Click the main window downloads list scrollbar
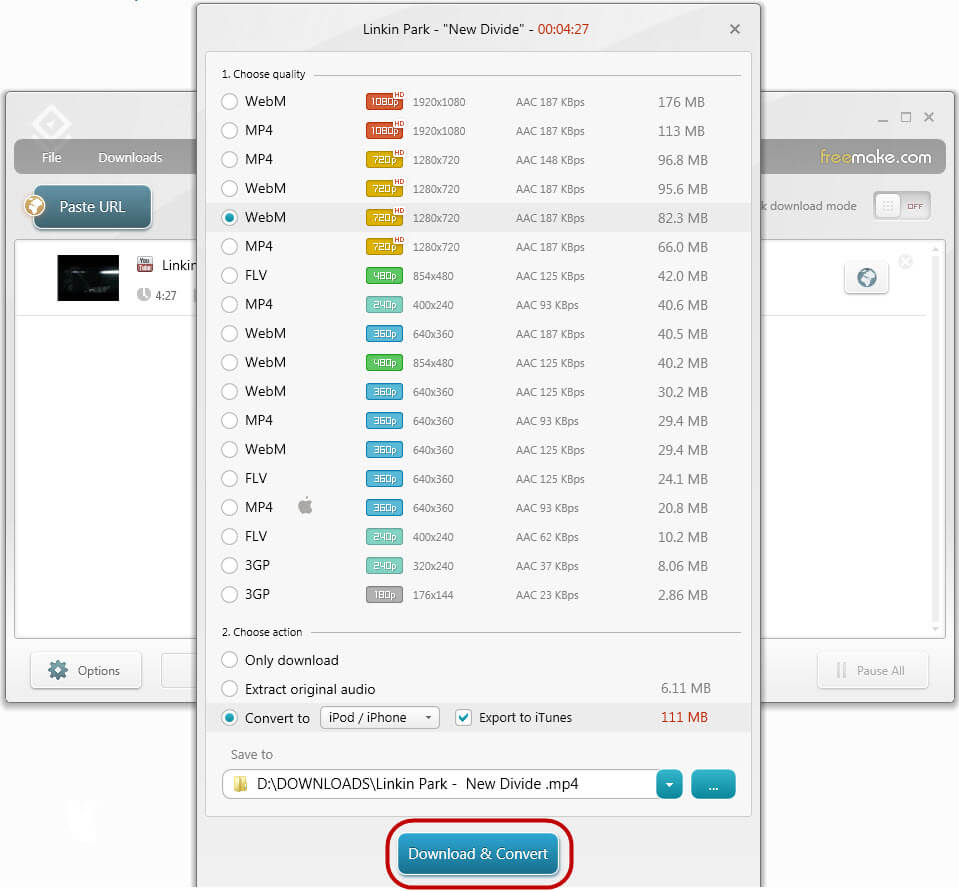 pos(935,438)
